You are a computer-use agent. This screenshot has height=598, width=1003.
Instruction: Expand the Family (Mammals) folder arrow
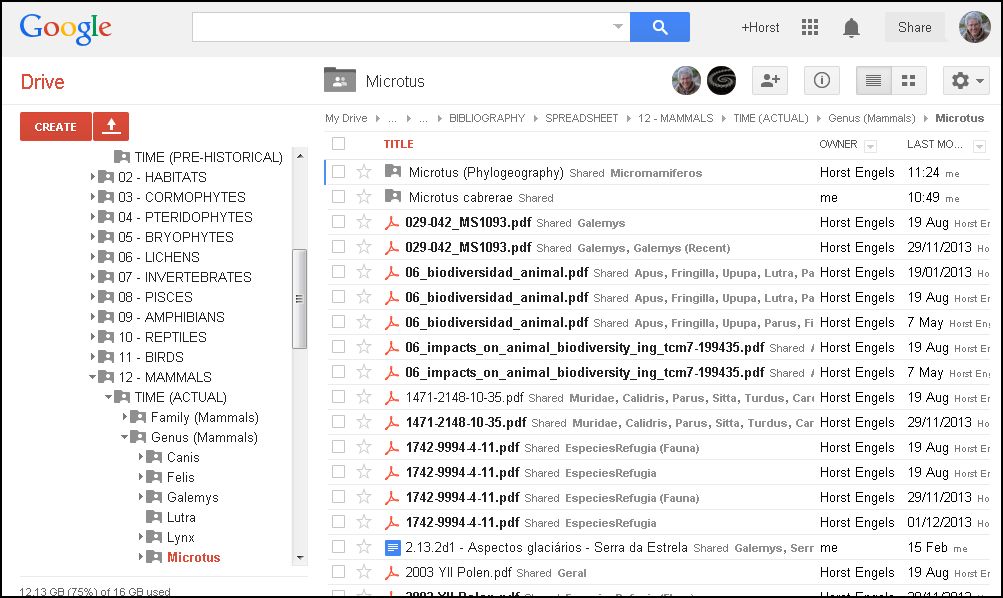[125, 417]
